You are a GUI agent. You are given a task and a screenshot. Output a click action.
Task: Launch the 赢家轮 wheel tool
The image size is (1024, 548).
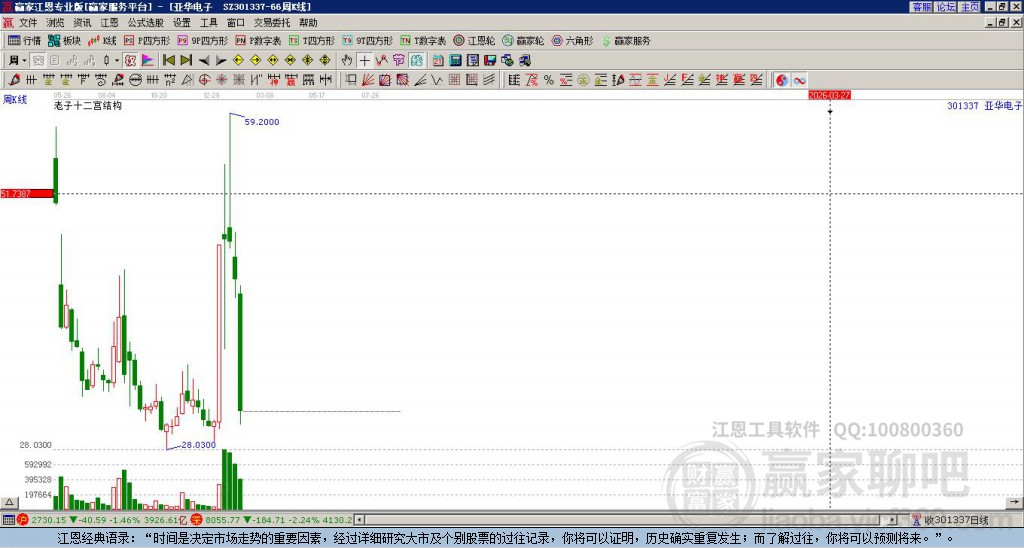(523, 40)
